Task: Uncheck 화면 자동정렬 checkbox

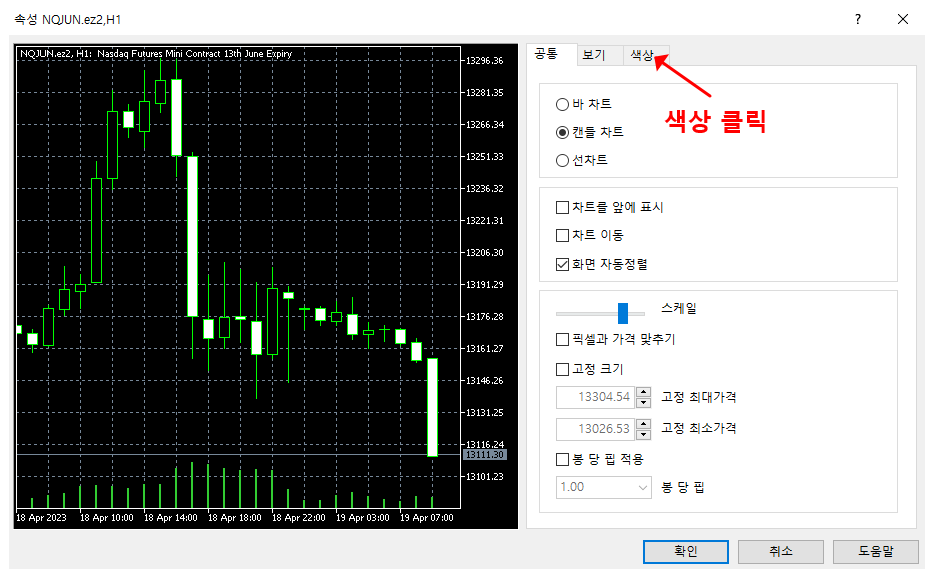Action: [x=562, y=264]
